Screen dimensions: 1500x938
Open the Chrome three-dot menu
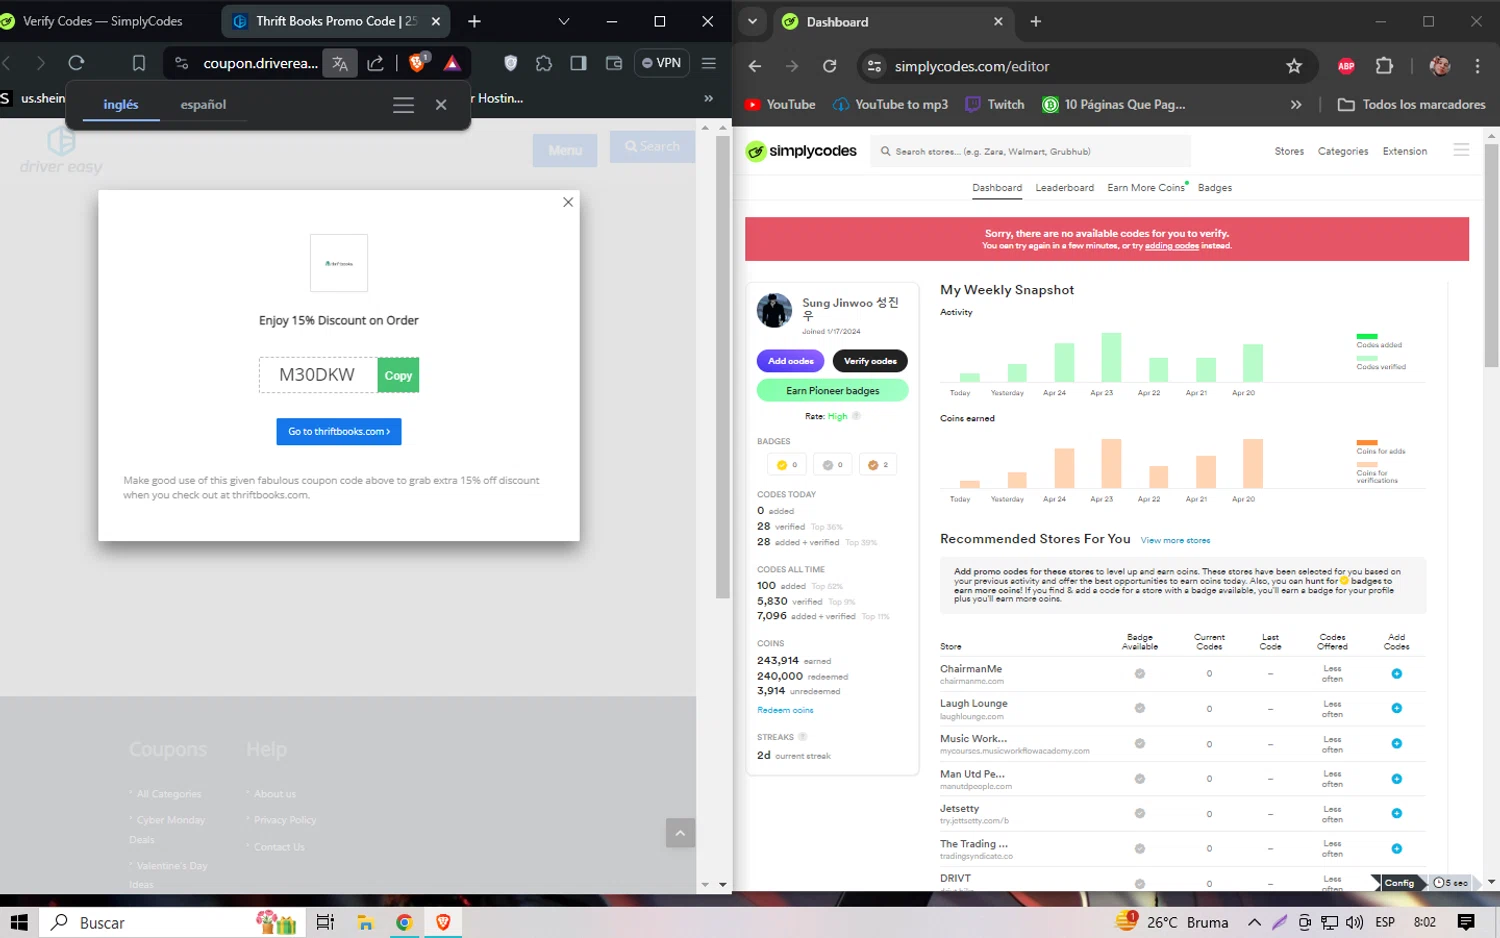[1477, 66]
